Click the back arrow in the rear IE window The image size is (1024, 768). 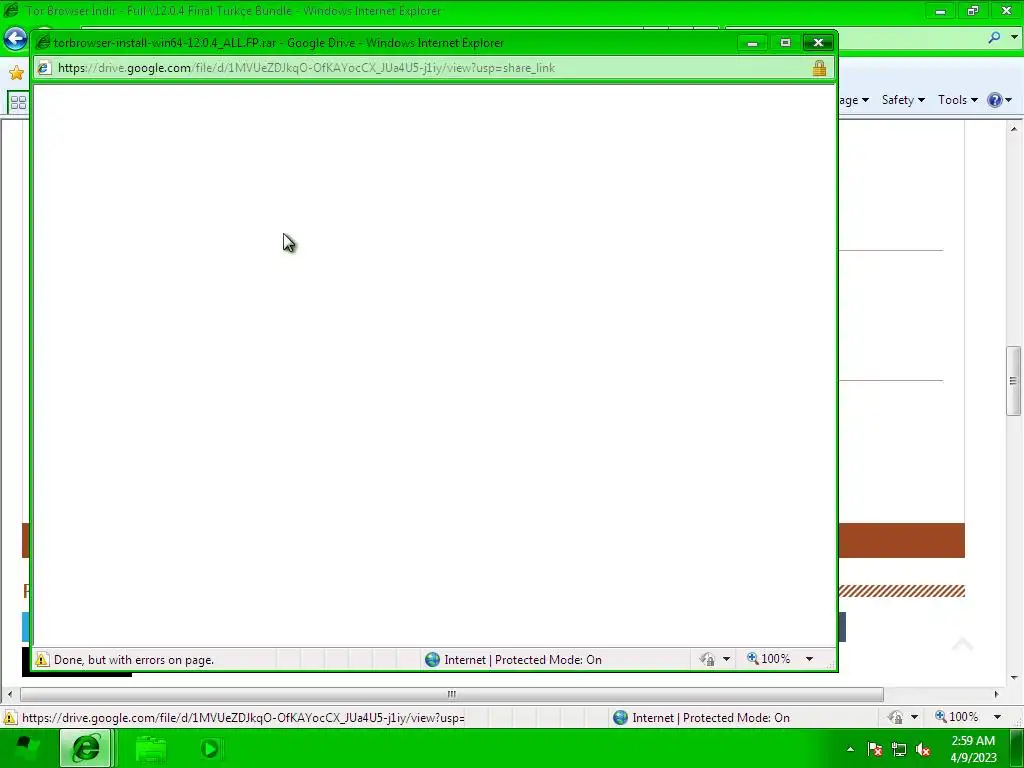click(x=14, y=39)
